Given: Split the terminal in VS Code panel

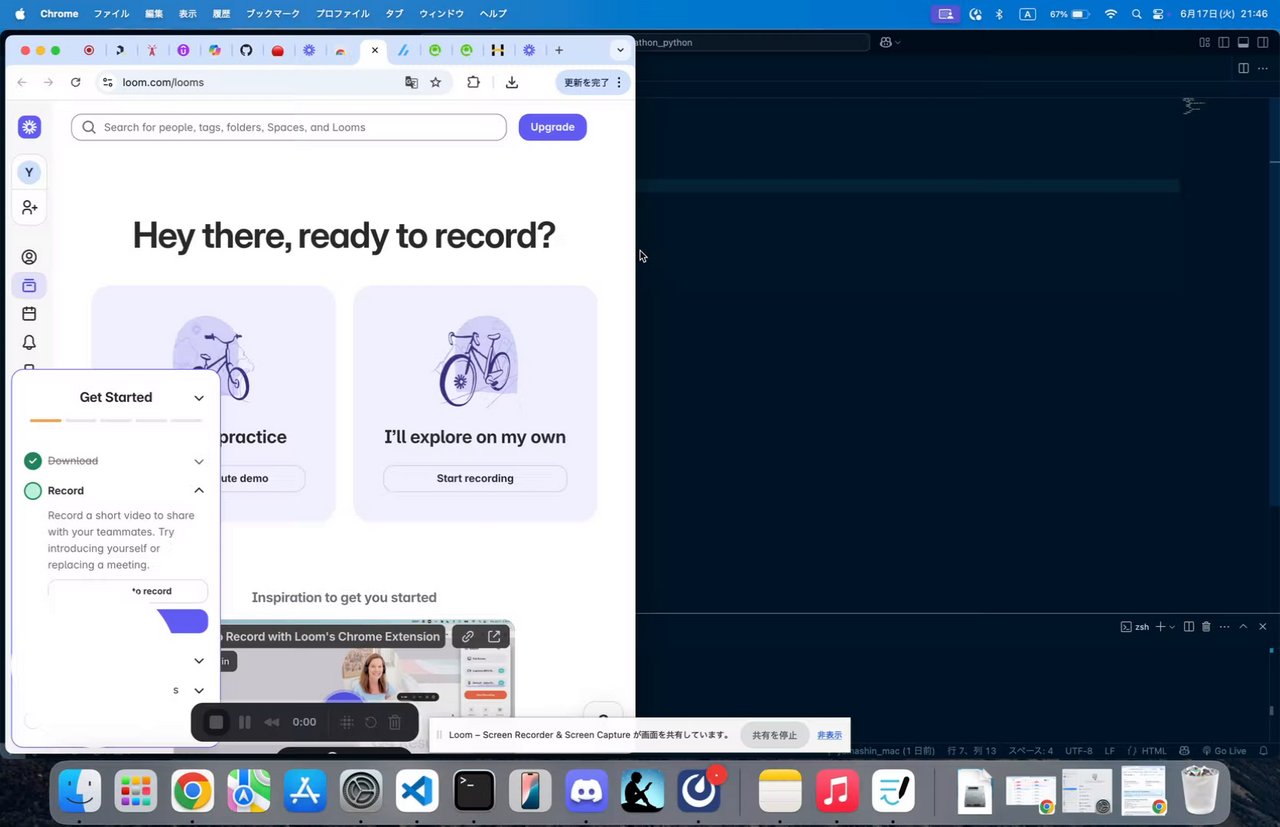Looking at the screenshot, I should point(1189,626).
